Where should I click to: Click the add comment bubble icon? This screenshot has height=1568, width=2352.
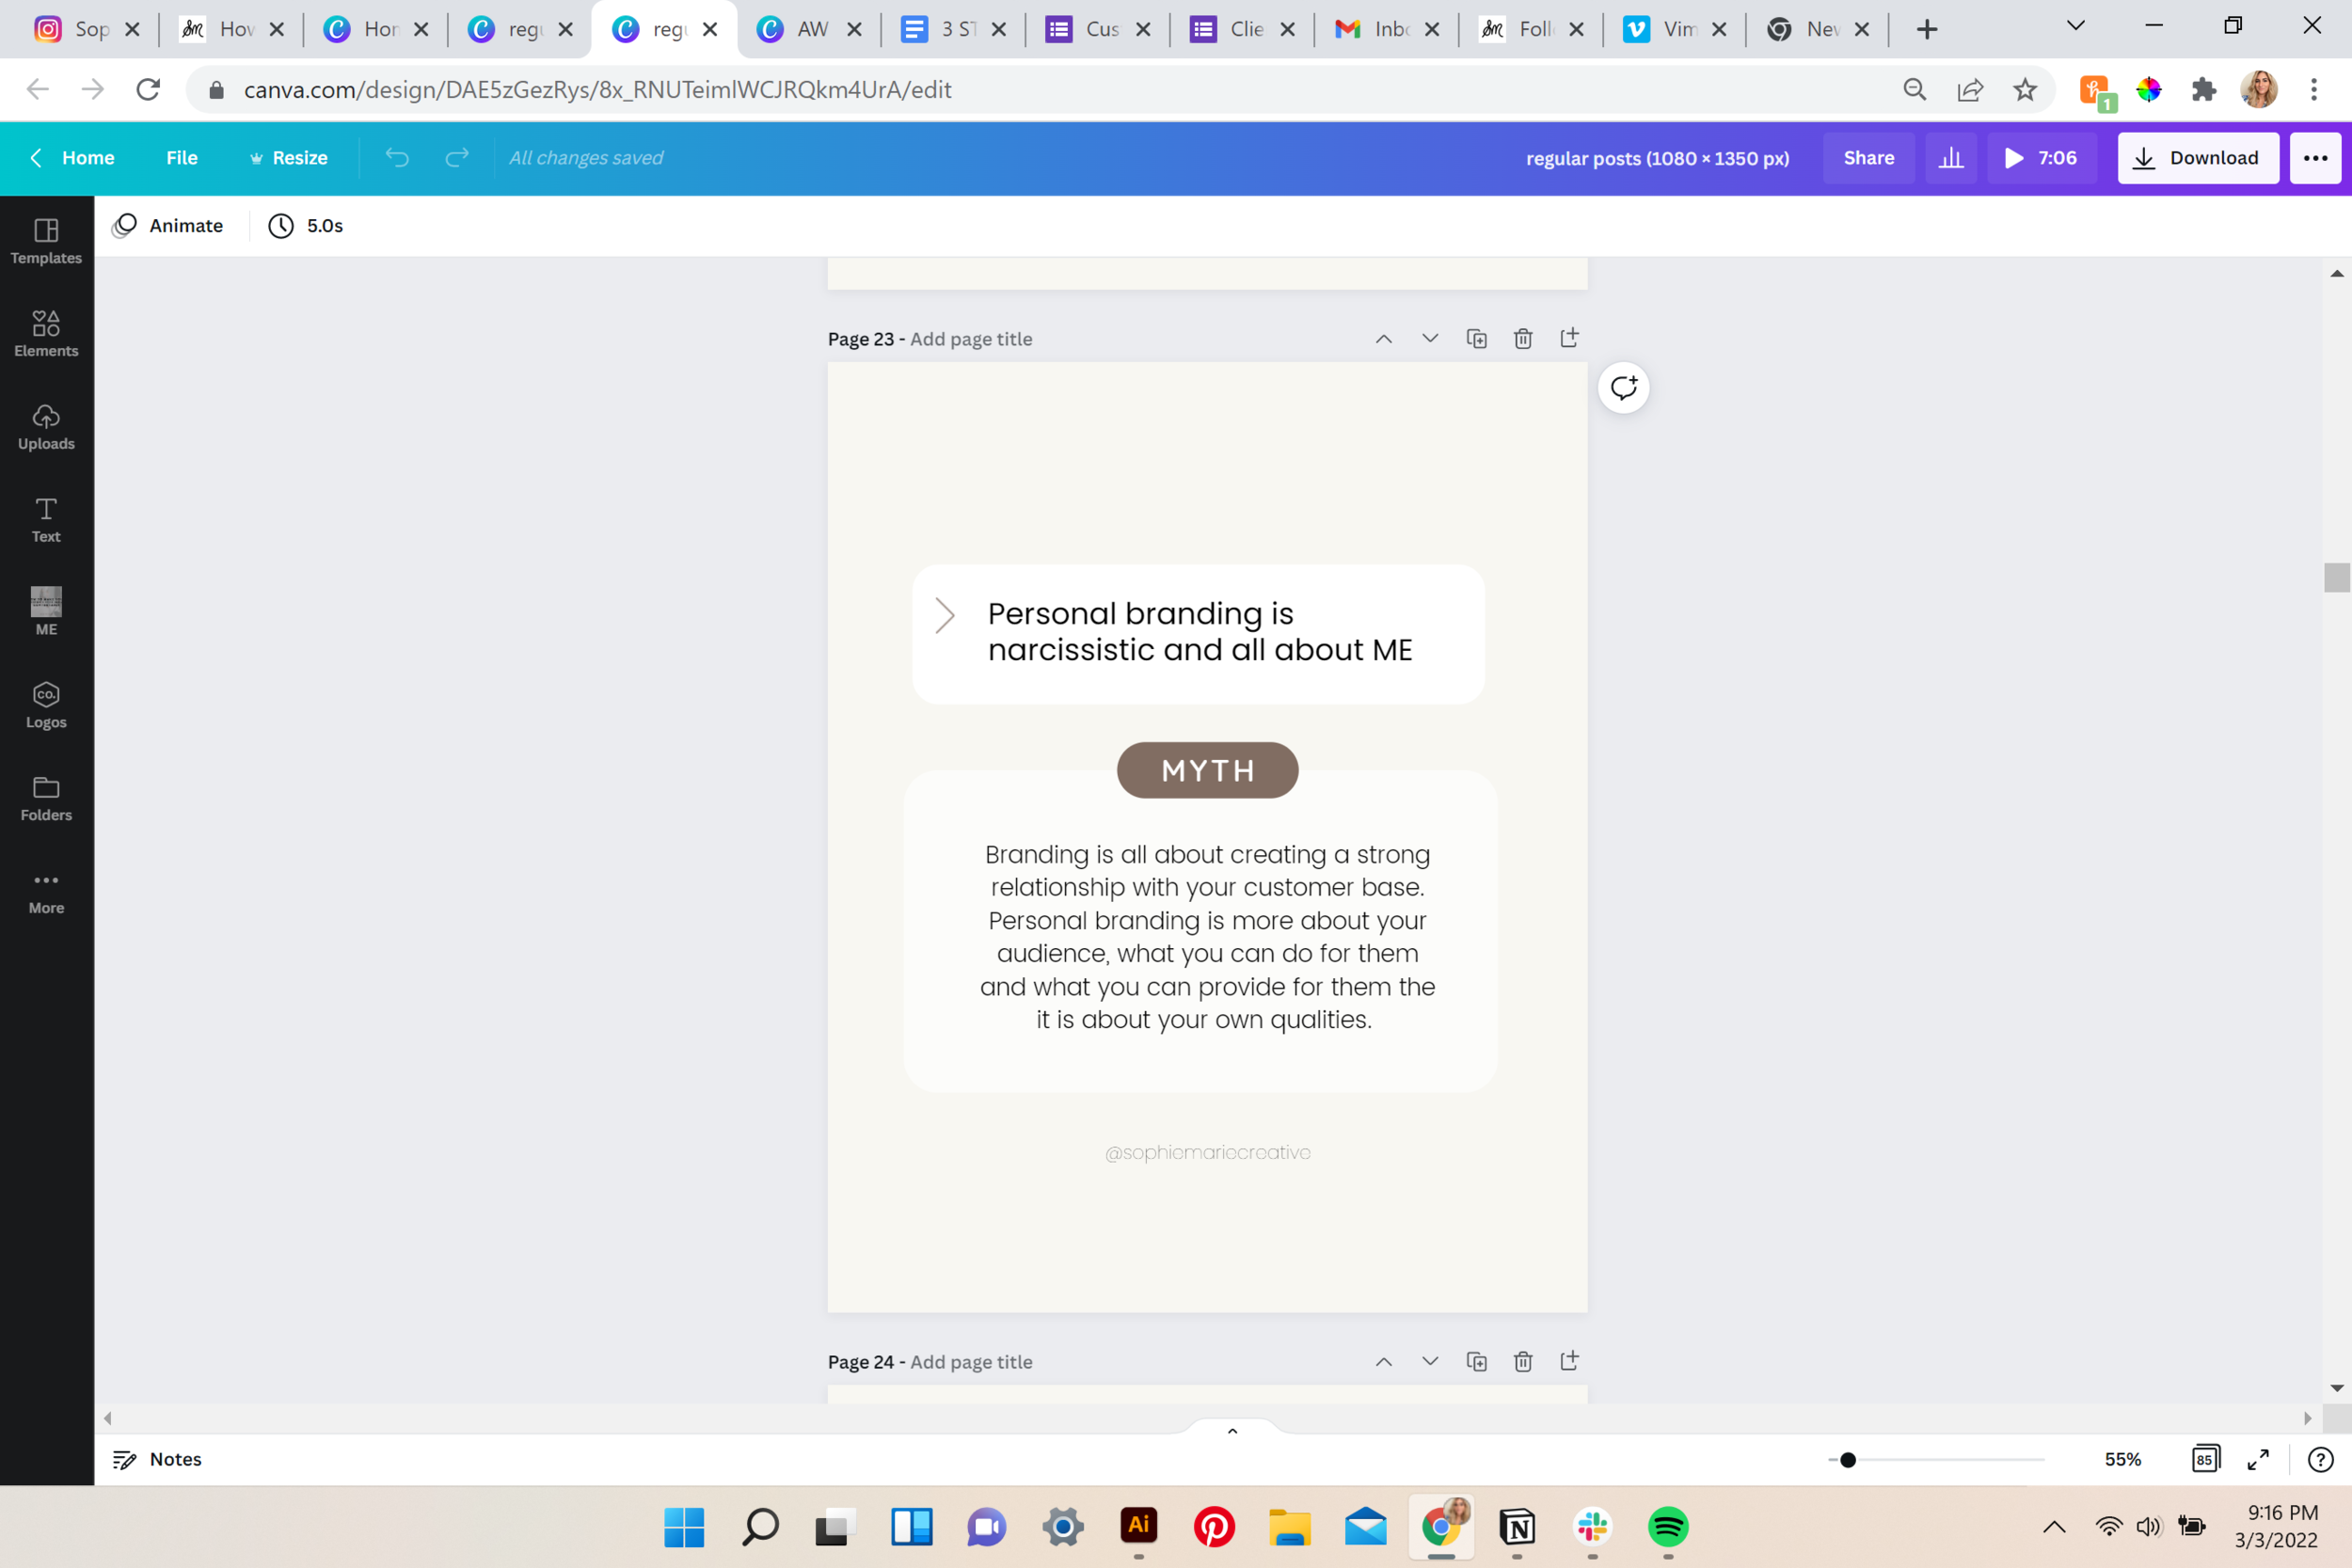1623,388
